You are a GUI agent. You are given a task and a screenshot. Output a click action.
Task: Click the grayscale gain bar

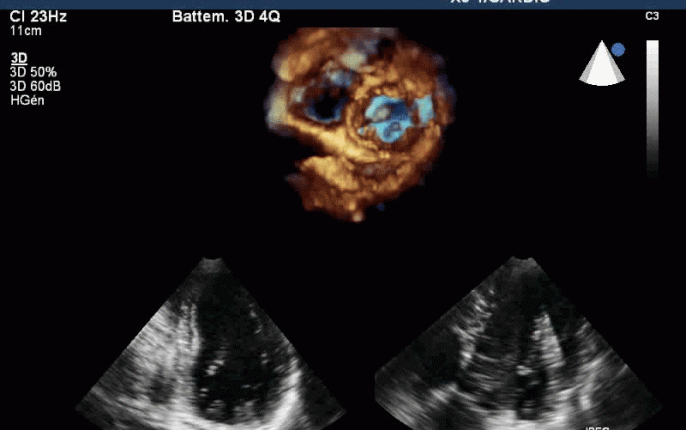click(x=652, y=108)
